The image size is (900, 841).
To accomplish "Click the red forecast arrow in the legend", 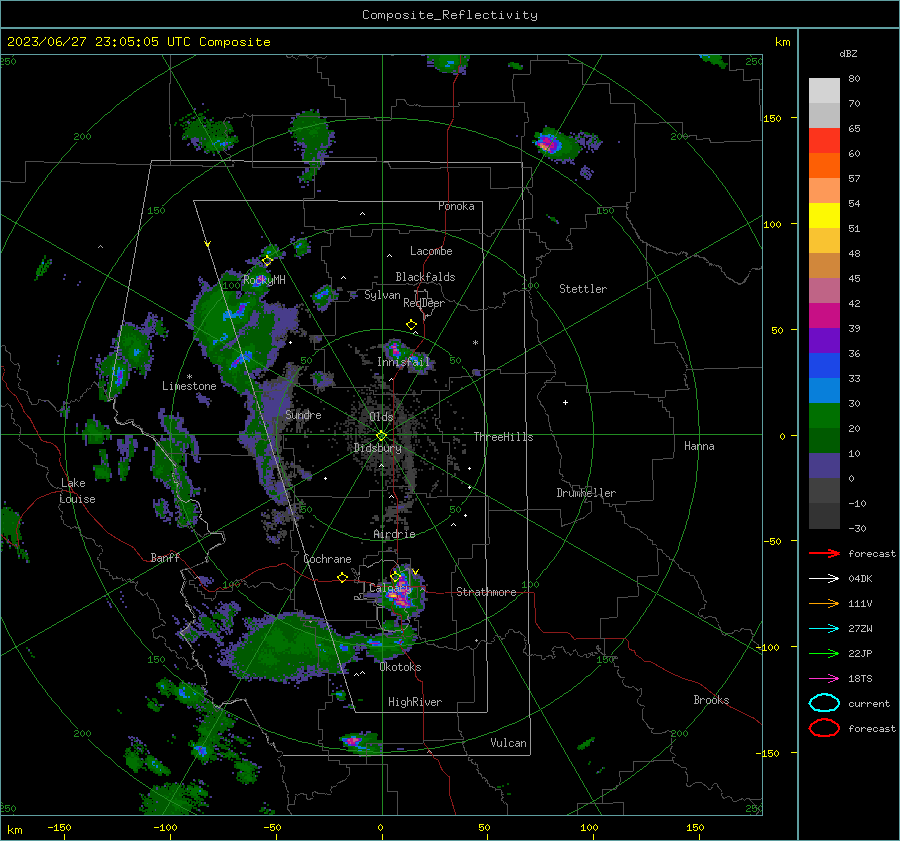I will pos(824,553).
